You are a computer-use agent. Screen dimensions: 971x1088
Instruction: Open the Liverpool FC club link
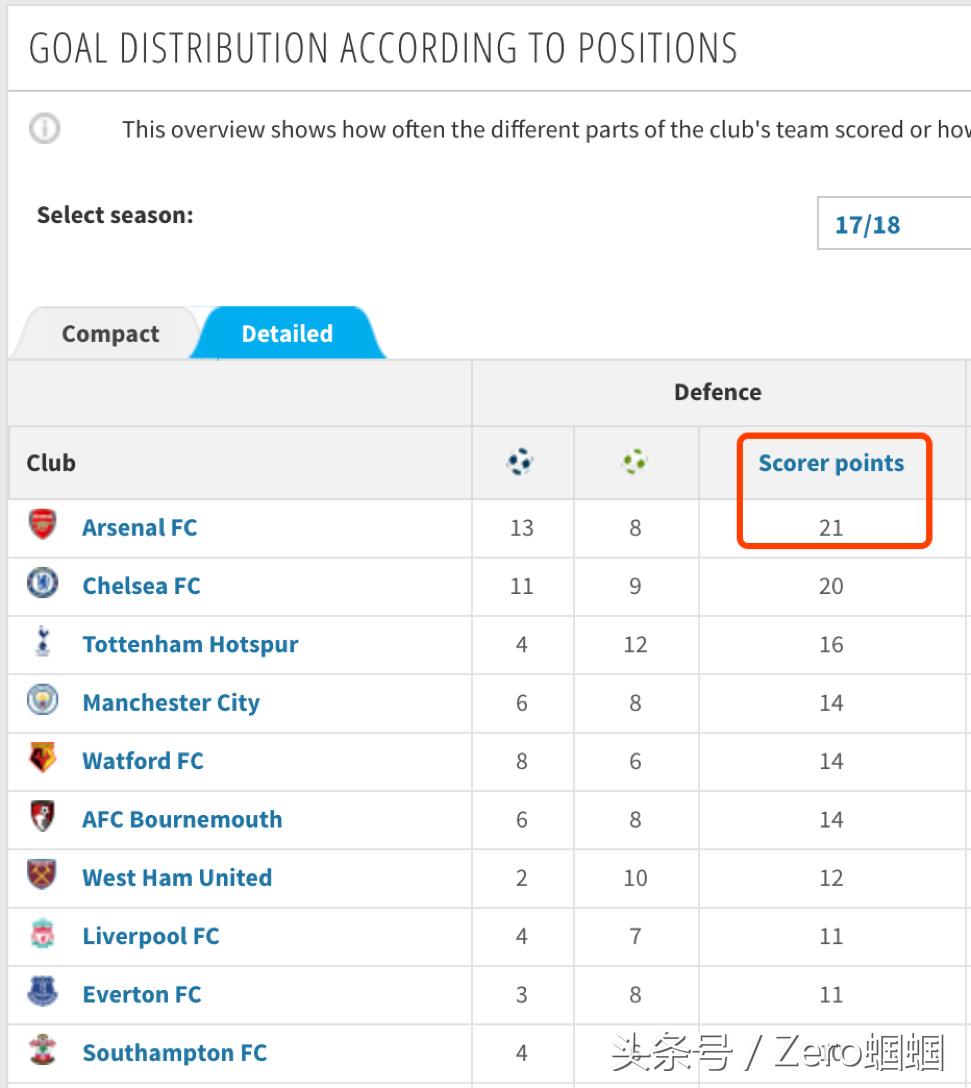[x=150, y=936]
